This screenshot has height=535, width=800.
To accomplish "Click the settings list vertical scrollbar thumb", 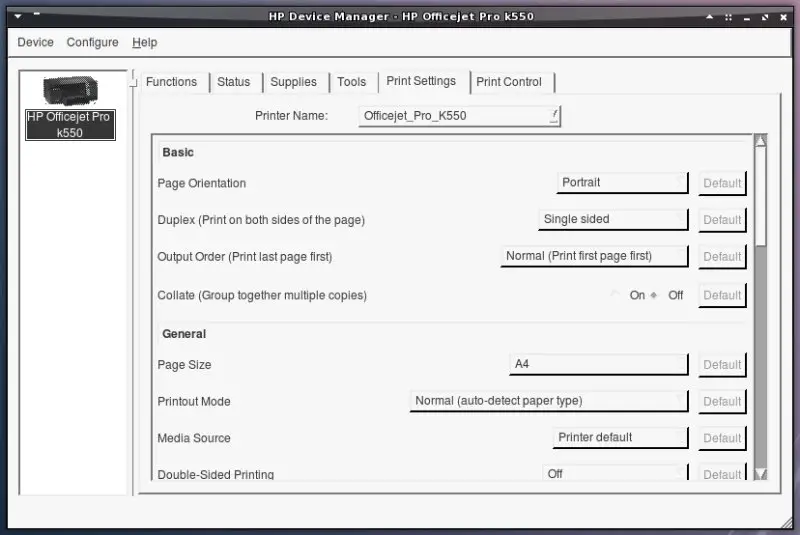I will click(x=760, y=196).
